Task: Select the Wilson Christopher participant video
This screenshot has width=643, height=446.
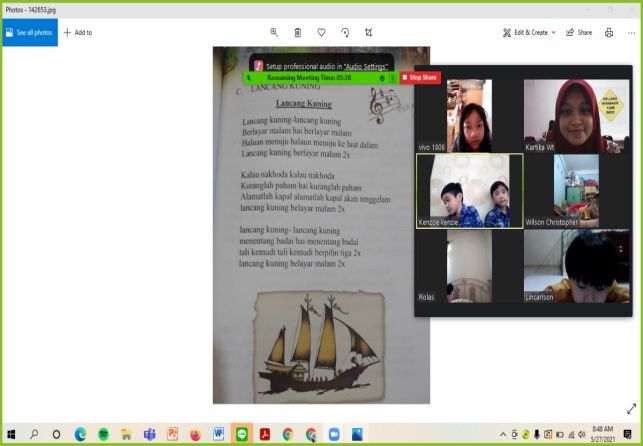Action: 577,191
